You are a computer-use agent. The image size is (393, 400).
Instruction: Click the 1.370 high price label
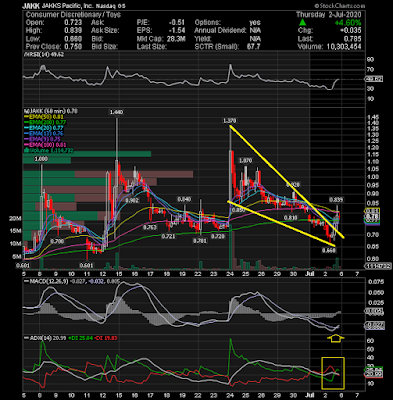pyautogui.click(x=230, y=121)
